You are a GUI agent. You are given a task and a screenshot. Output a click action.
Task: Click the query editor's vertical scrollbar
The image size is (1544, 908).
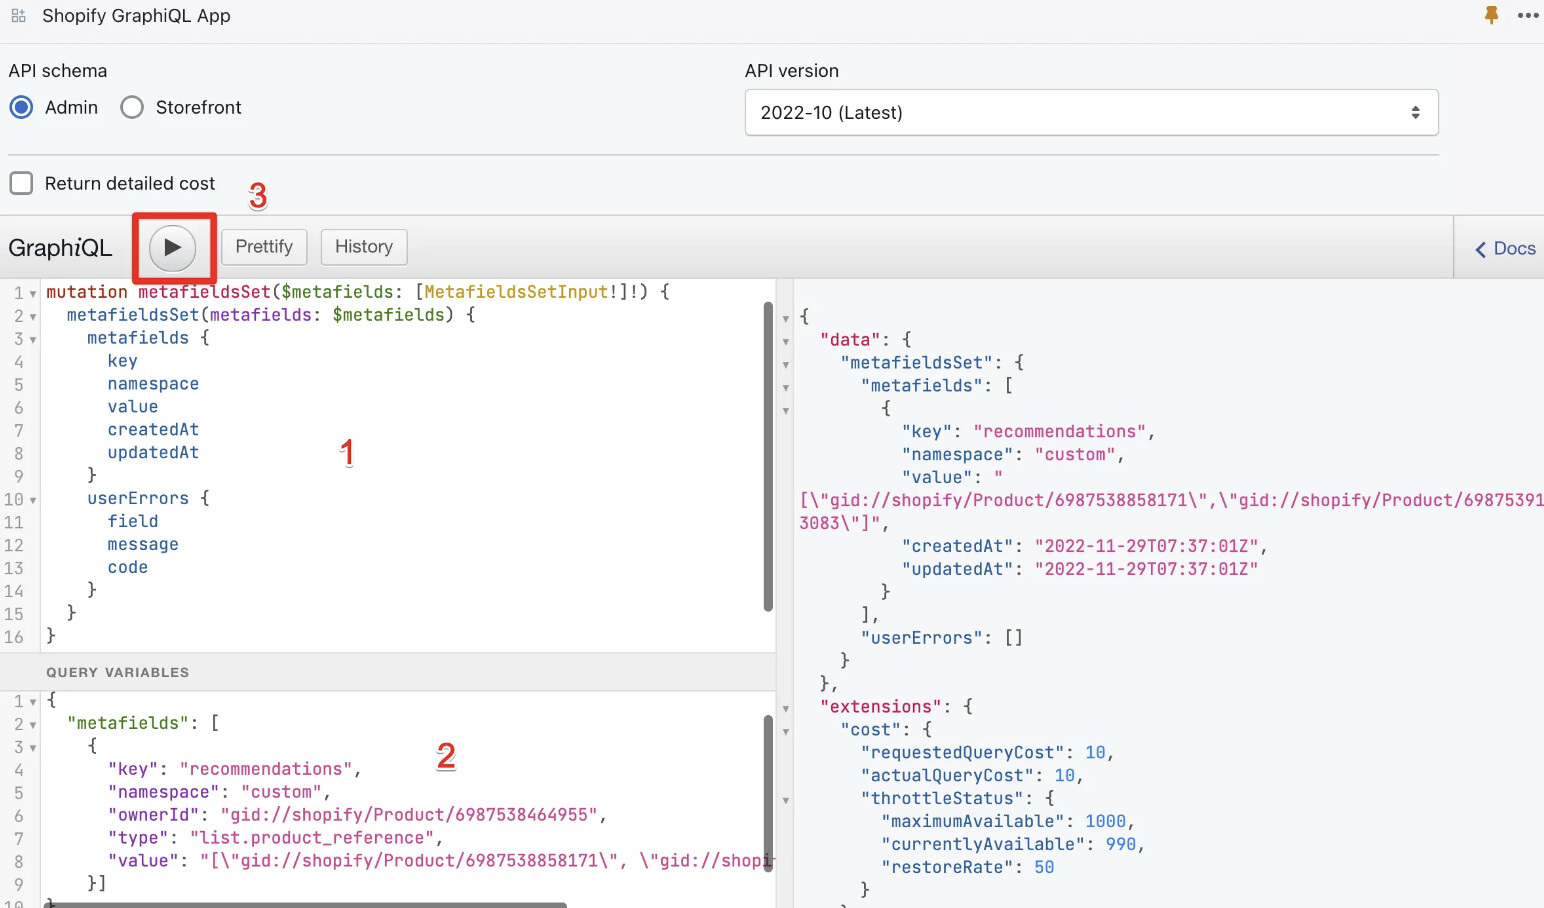pyautogui.click(x=768, y=456)
